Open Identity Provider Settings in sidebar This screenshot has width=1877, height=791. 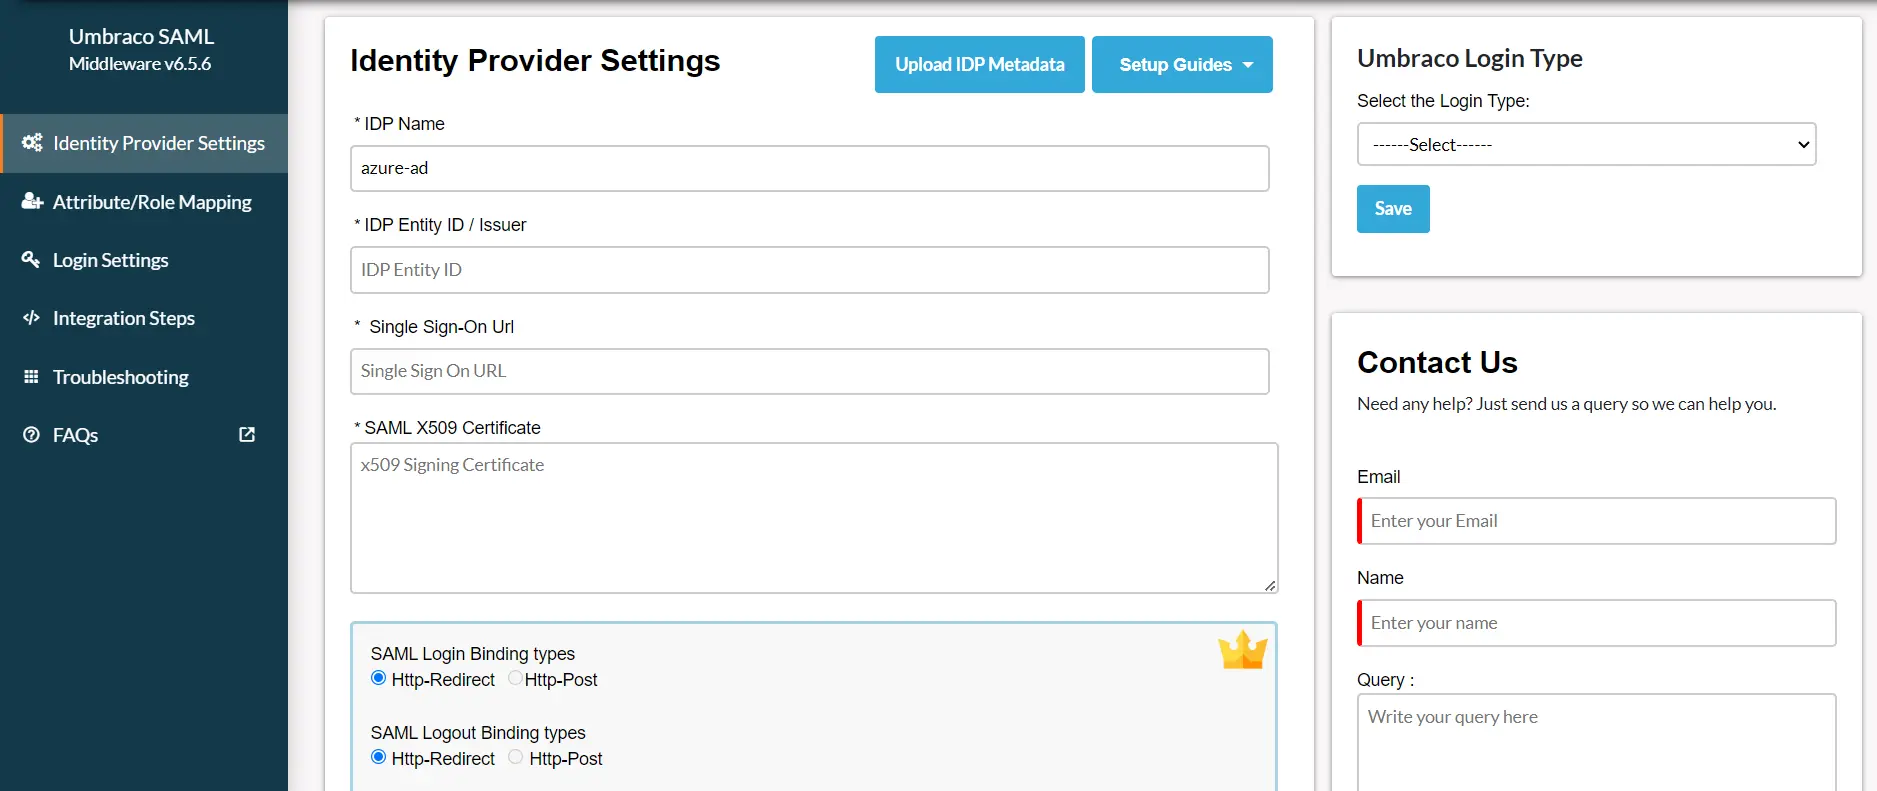[144, 143]
